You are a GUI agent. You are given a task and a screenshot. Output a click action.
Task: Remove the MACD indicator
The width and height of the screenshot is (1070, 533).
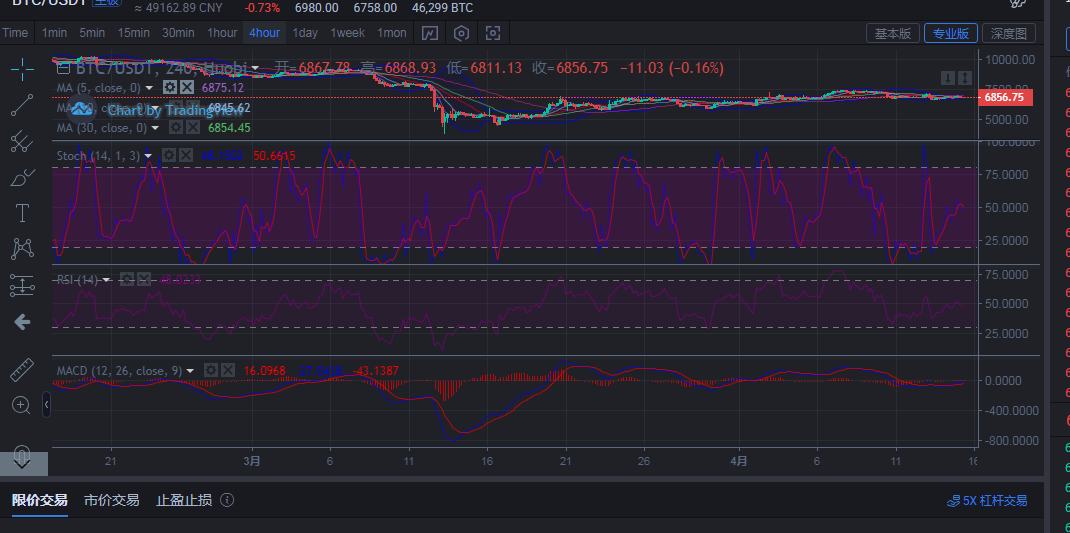click(227, 371)
